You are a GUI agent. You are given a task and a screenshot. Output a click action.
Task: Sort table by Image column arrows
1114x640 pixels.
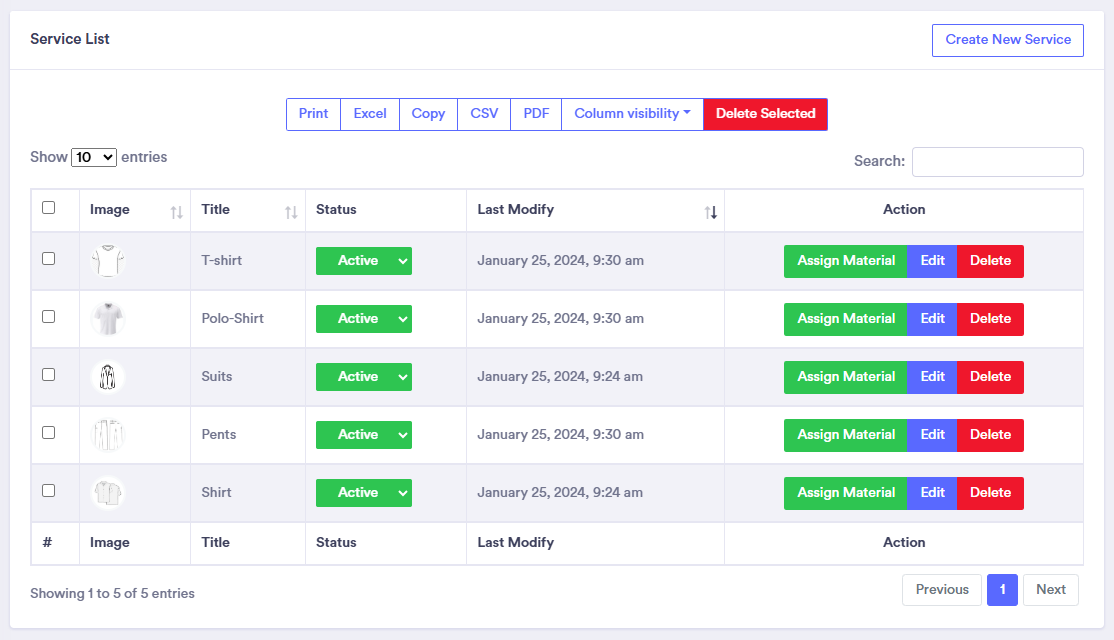point(176,211)
